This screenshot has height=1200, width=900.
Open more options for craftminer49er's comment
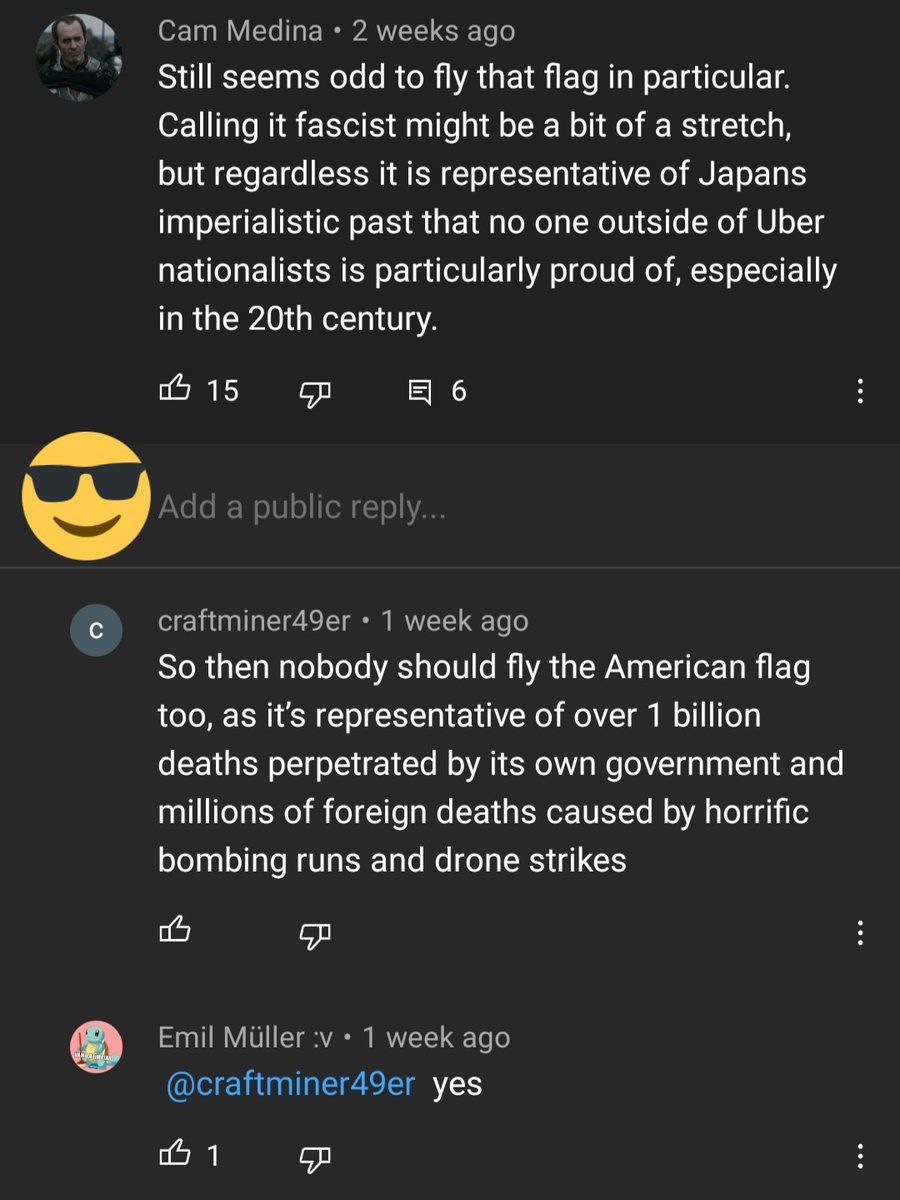click(859, 934)
